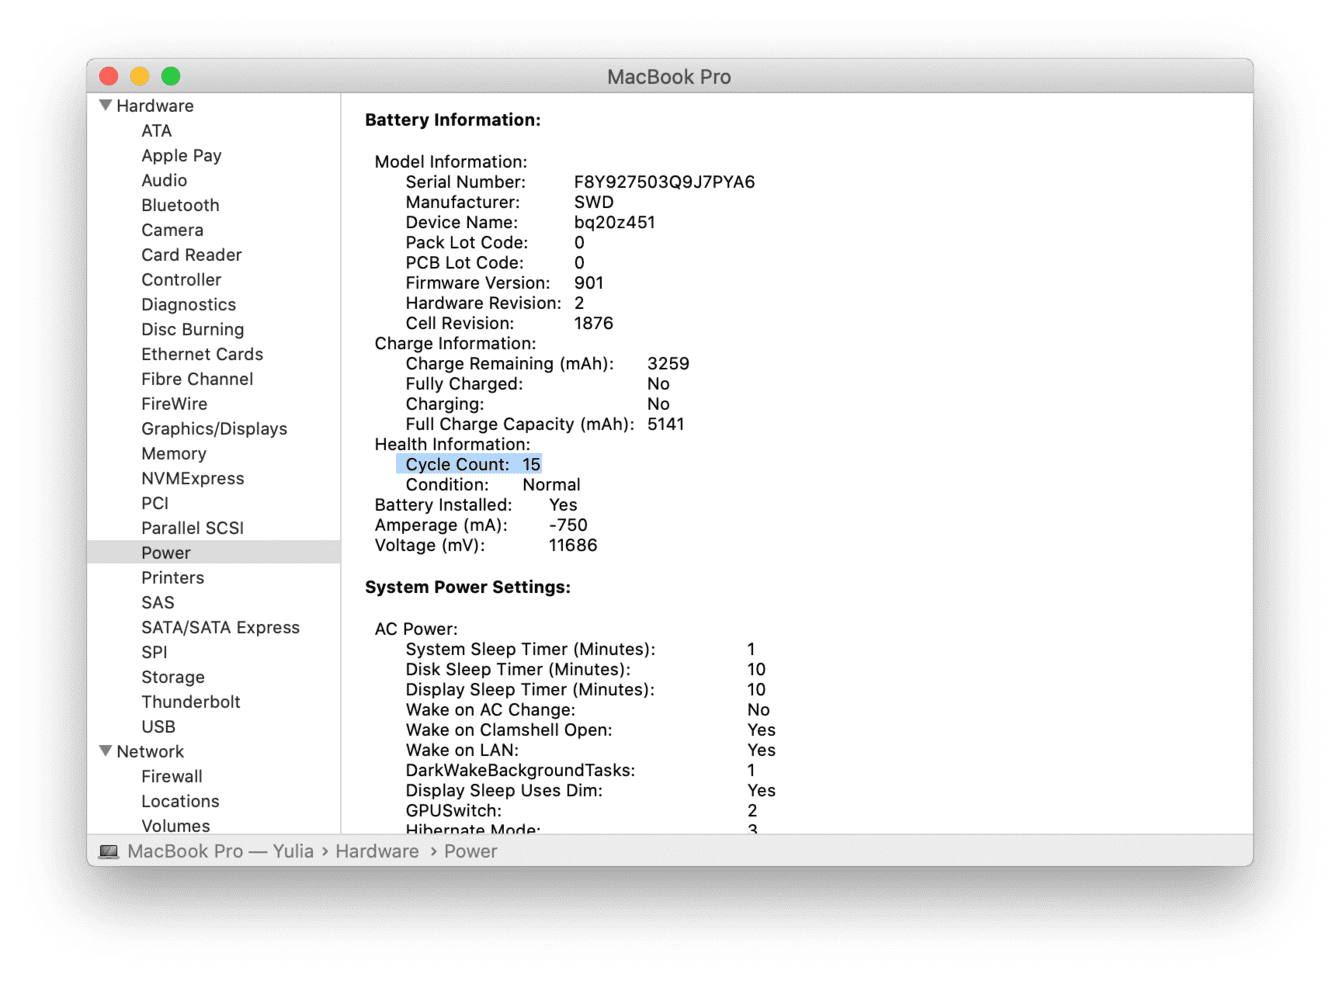Open Bluetooth hardware info
Screen dimensions: 1340x981
pos(180,205)
